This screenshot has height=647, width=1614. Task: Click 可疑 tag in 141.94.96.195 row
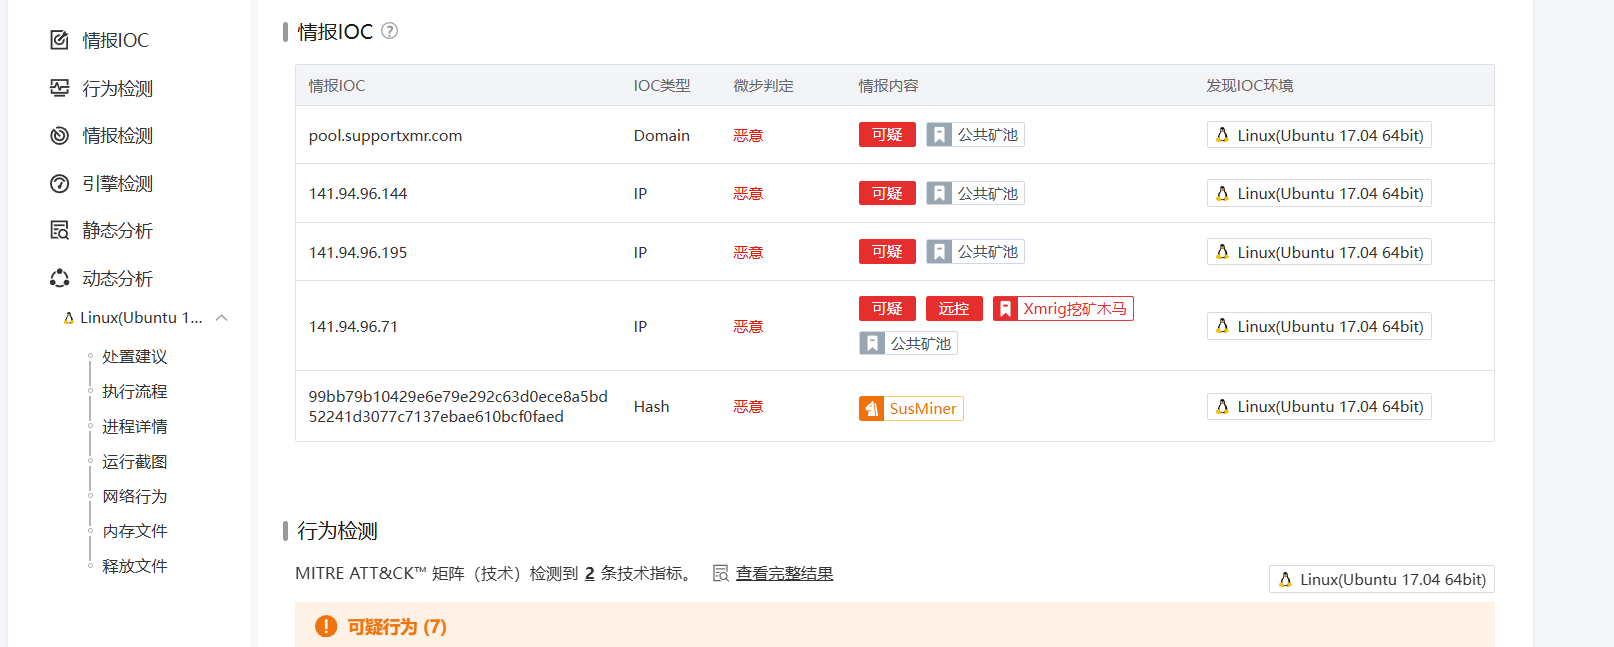pos(887,252)
